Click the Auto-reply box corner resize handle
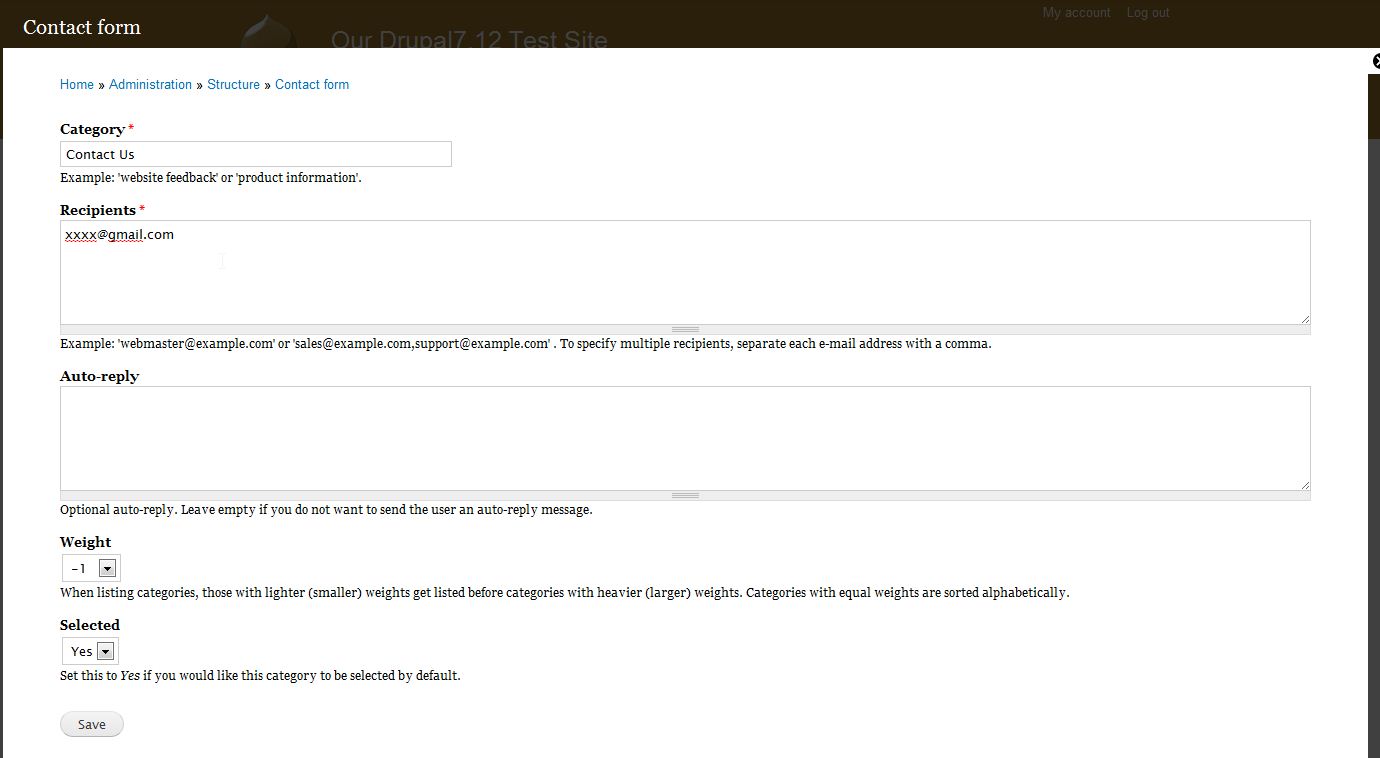 (x=1304, y=485)
